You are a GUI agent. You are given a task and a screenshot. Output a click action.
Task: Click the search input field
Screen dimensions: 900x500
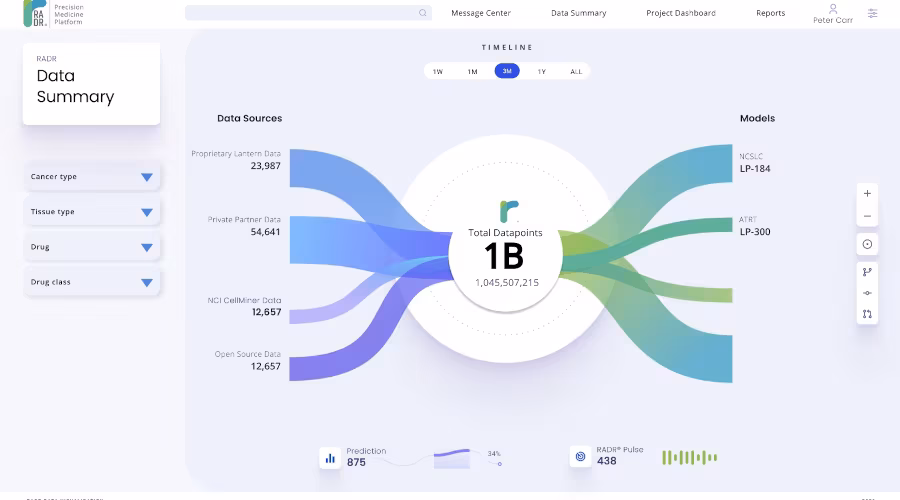click(308, 13)
